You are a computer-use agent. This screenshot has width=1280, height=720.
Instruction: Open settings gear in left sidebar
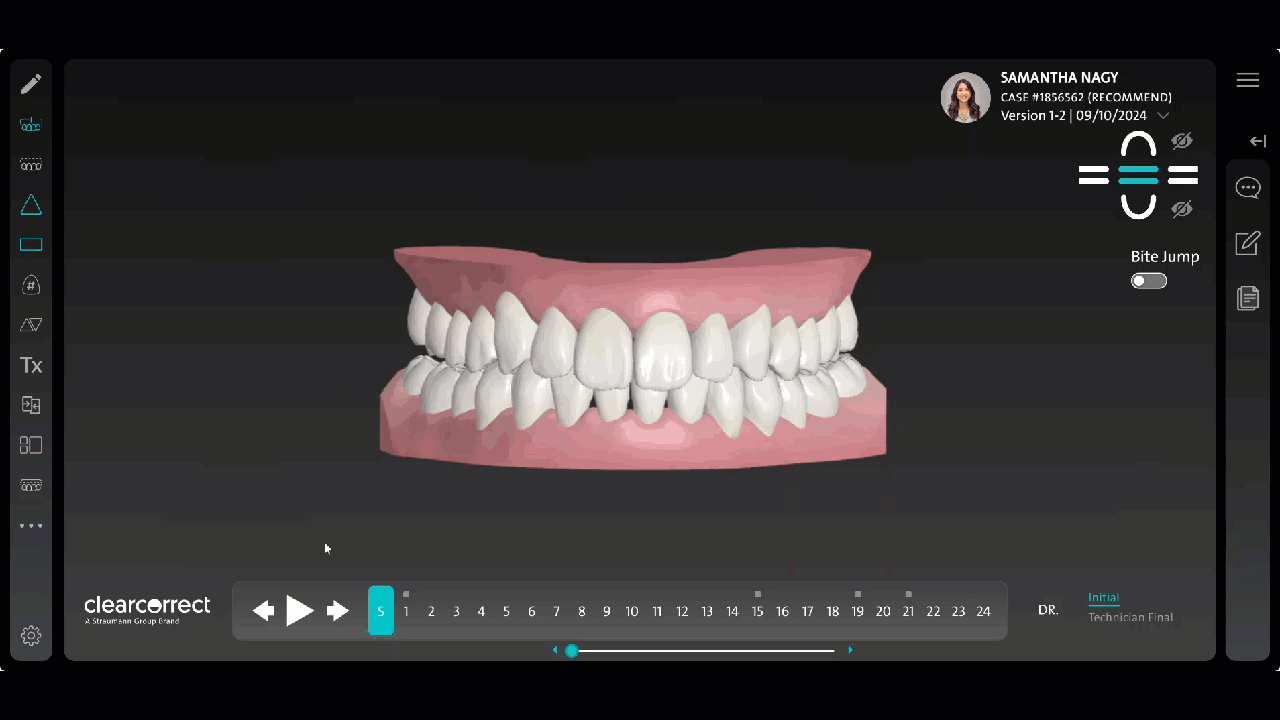pyautogui.click(x=31, y=635)
